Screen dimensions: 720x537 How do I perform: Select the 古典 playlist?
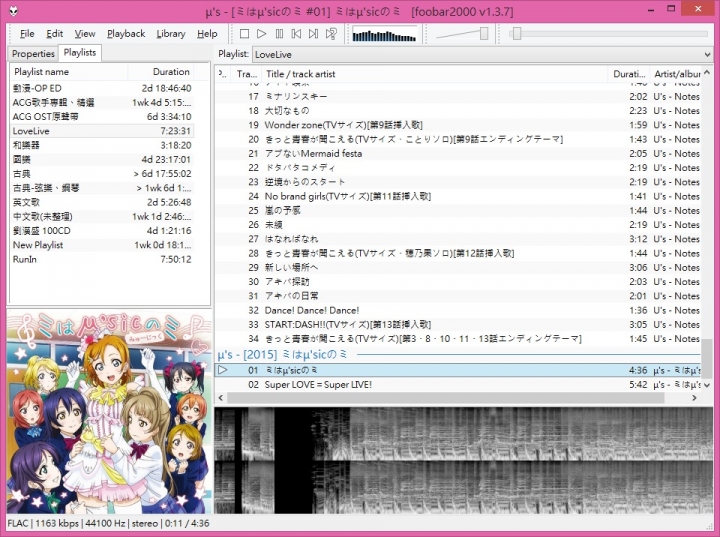(x=102, y=174)
